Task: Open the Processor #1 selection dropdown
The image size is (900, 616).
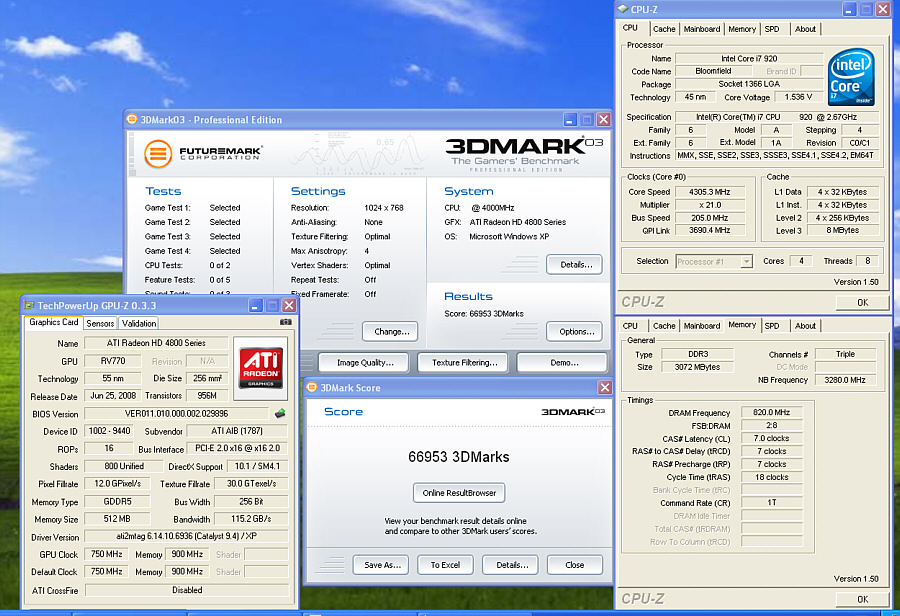Action: (x=746, y=262)
